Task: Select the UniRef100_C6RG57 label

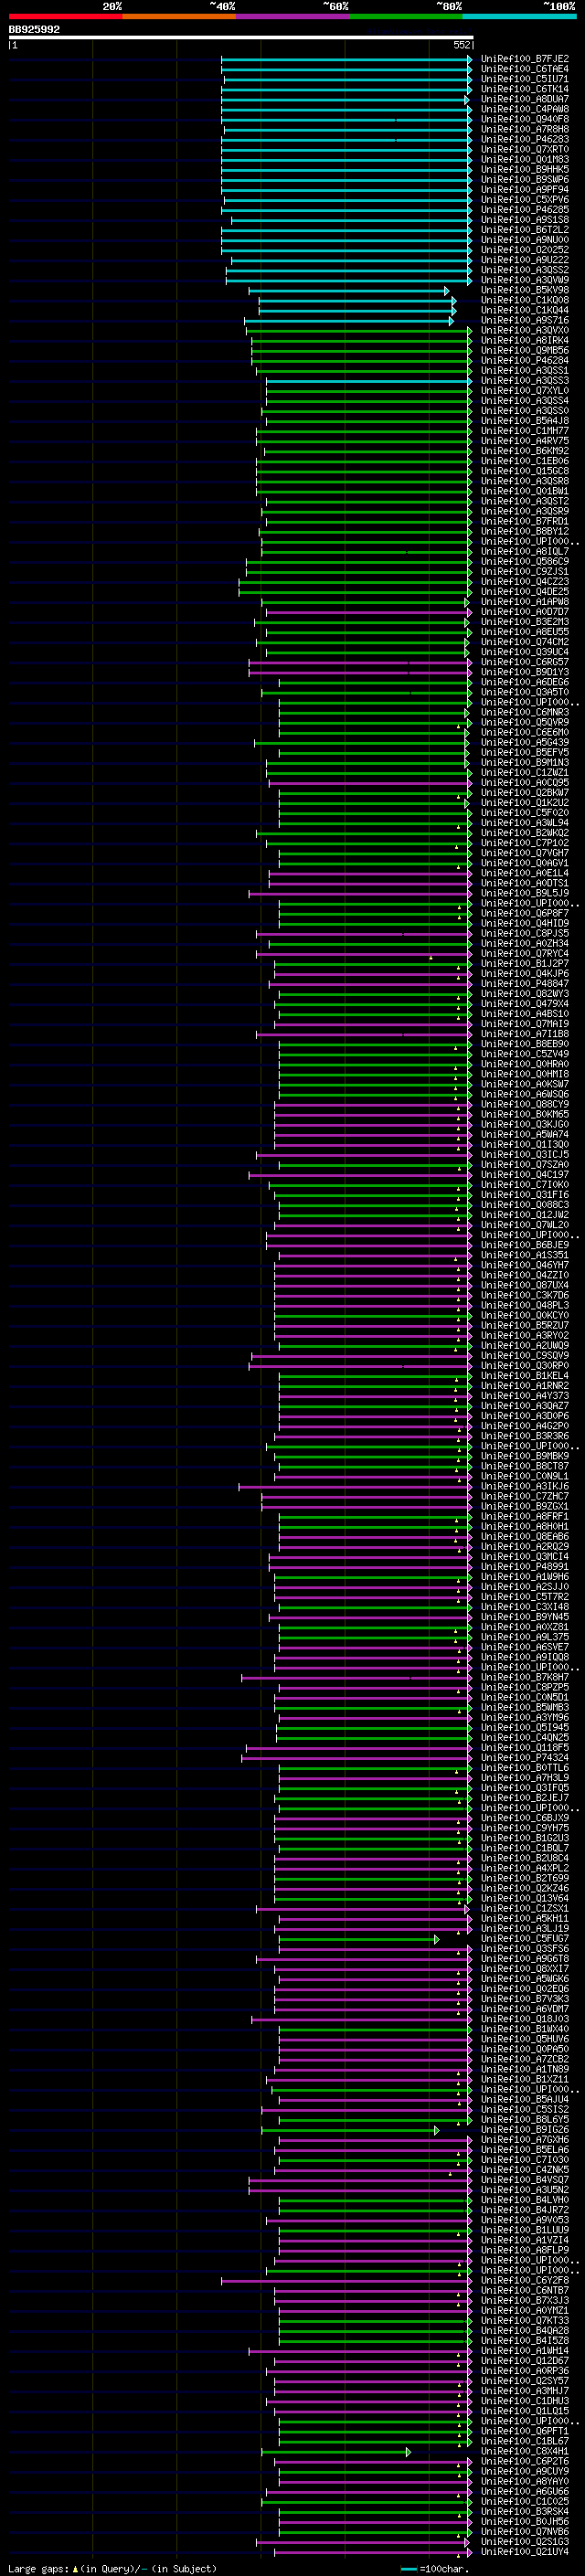Action: coord(525,662)
